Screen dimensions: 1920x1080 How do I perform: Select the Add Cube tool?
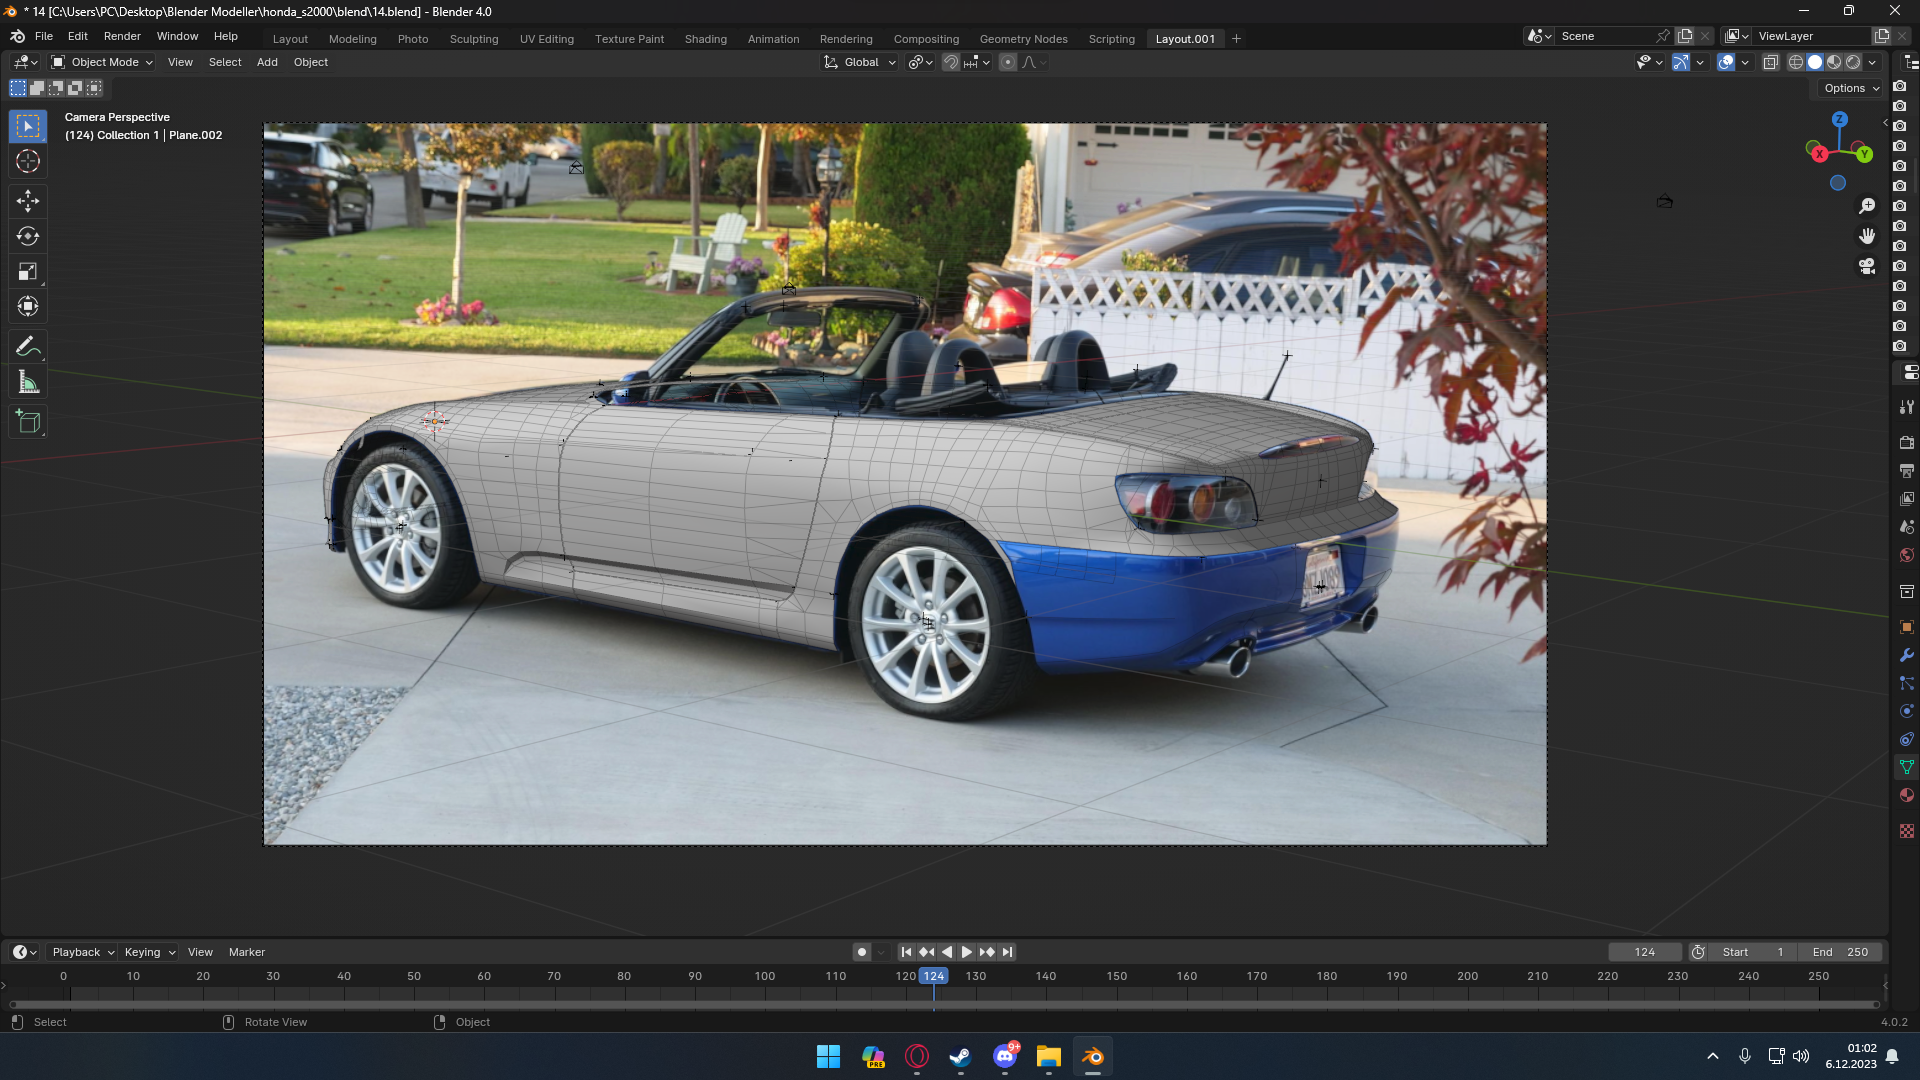[x=28, y=422]
